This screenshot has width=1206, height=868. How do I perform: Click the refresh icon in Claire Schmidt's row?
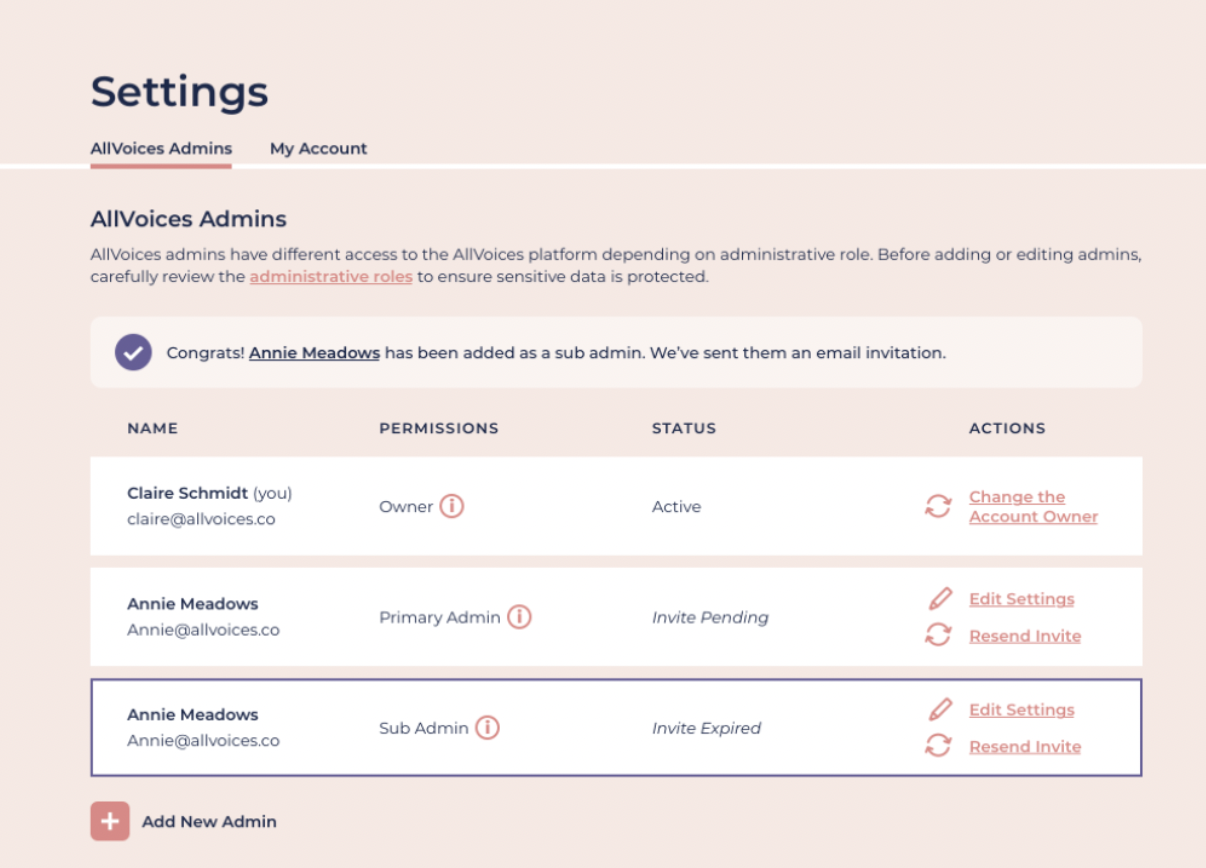[938, 506]
